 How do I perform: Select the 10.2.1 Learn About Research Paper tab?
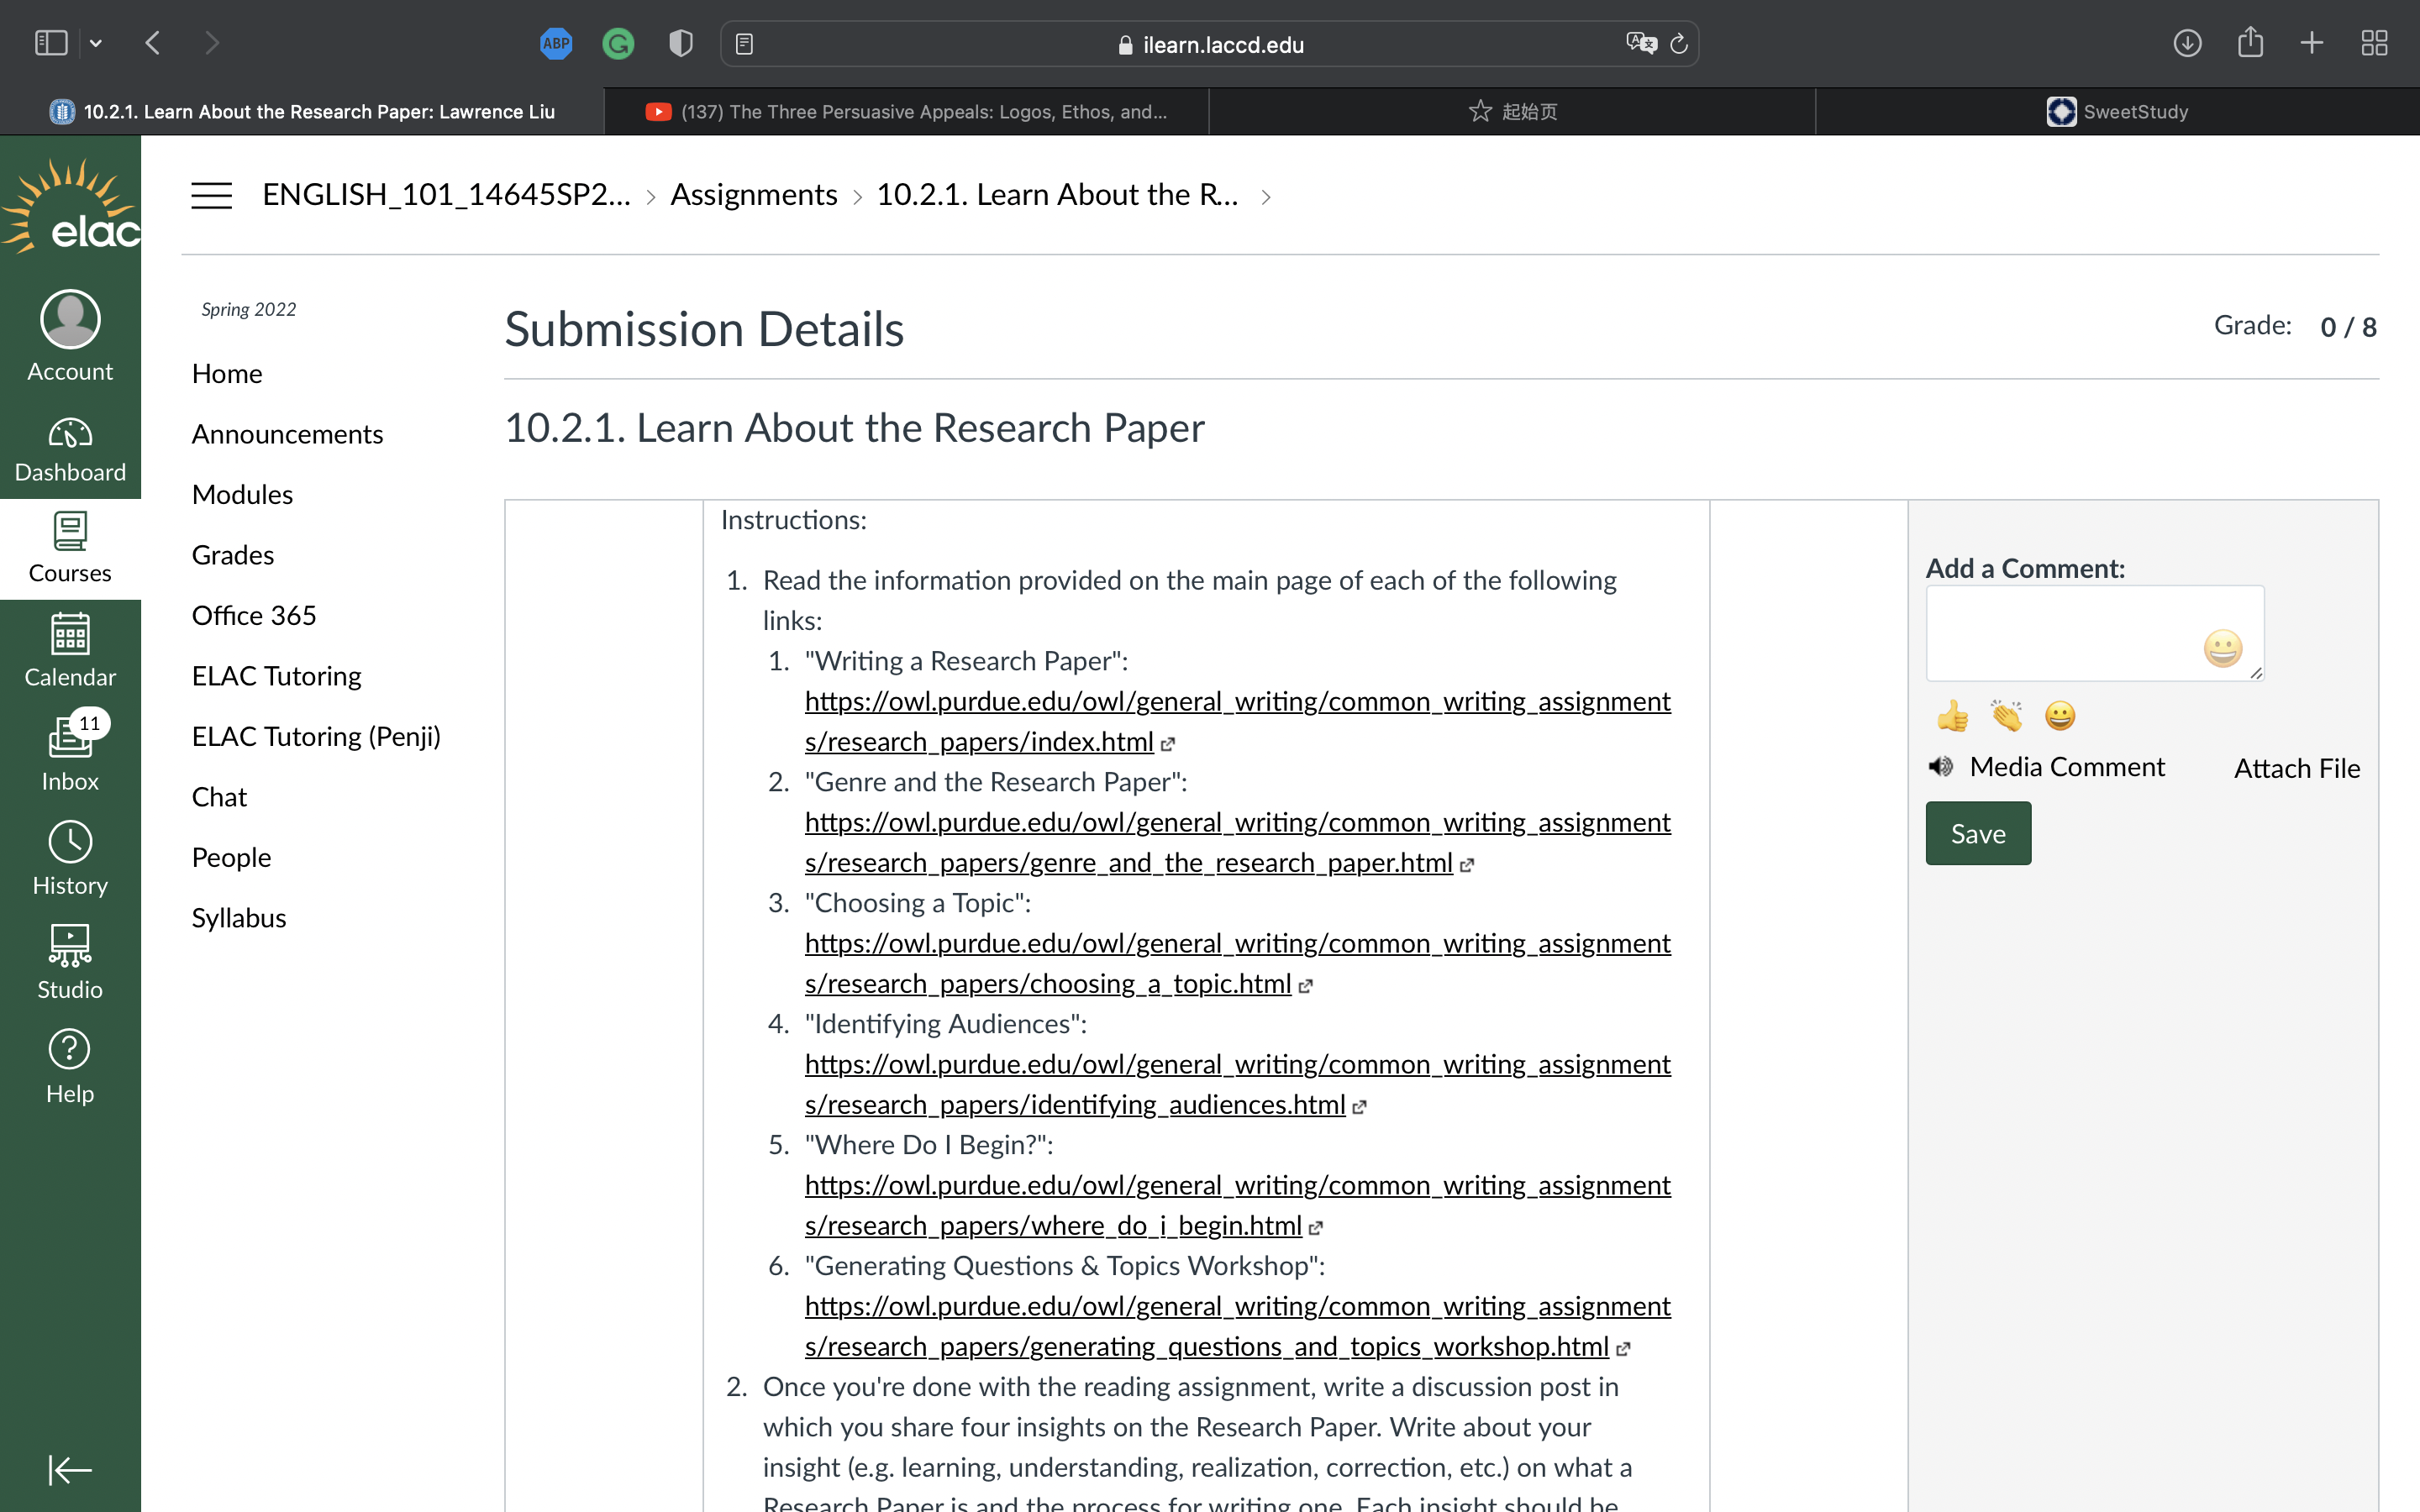(302, 111)
